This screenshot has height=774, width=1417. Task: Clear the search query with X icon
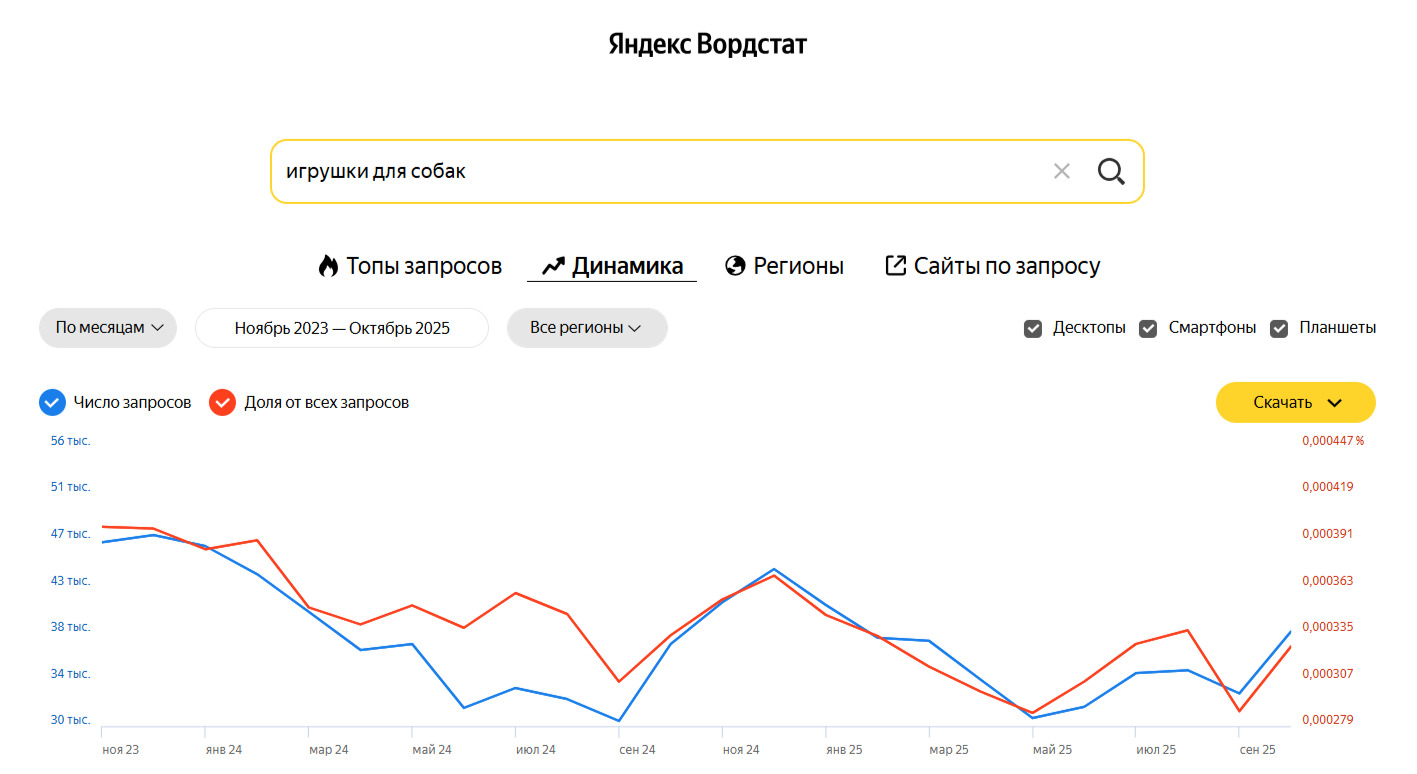(1061, 171)
